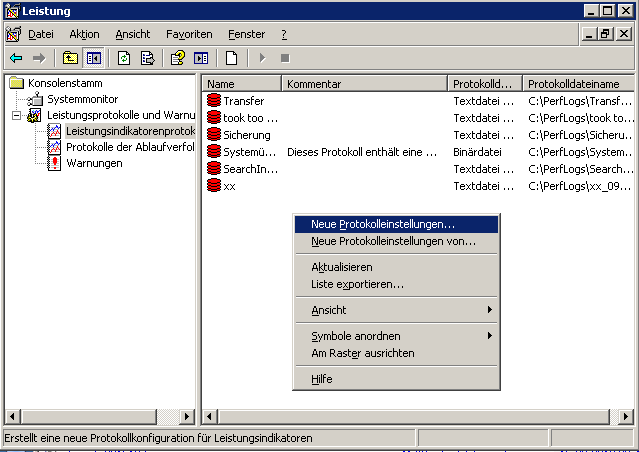Image resolution: width=639 pixels, height=452 pixels.
Task: Select the Warnungen tree item label
Action: [x=94, y=163]
